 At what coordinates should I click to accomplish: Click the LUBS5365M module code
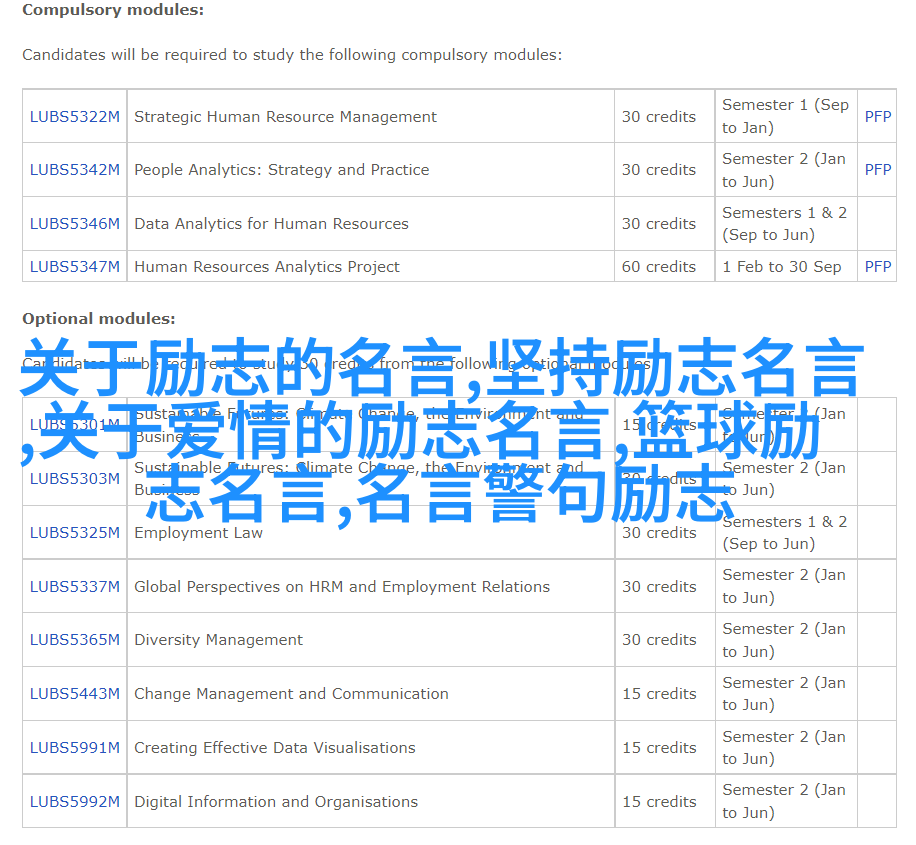click(74, 640)
